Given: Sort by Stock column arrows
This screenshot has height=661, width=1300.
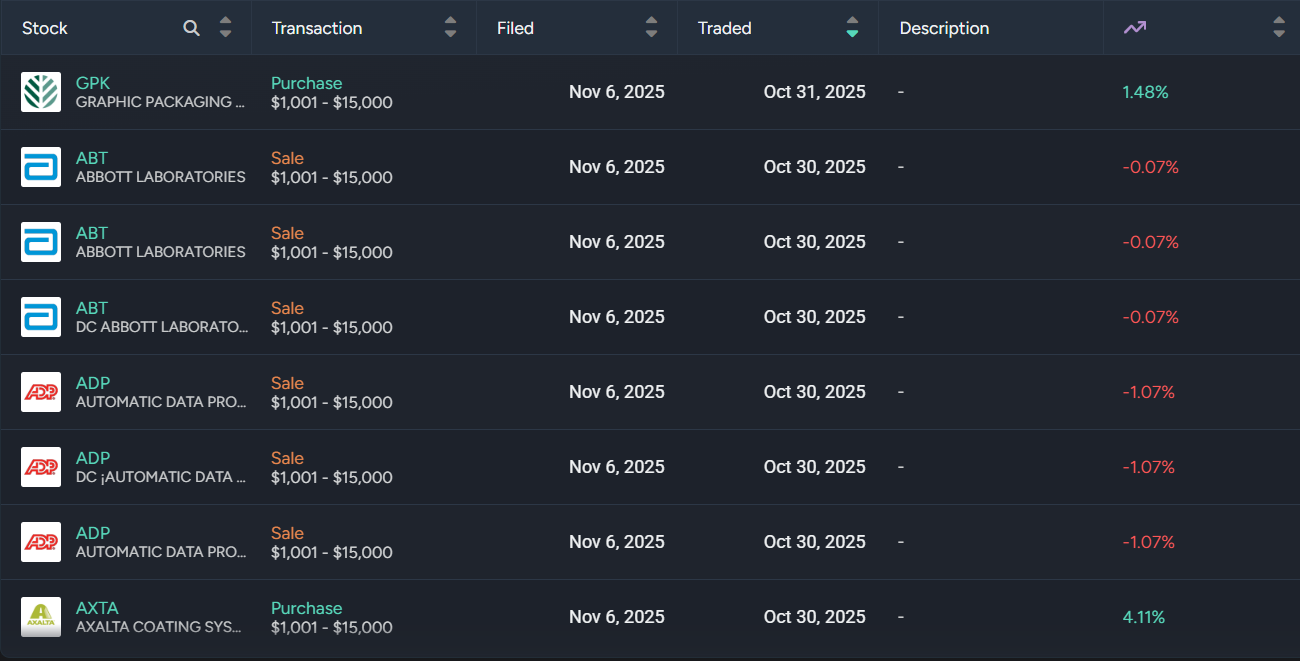Looking at the screenshot, I should pos(226,28).
